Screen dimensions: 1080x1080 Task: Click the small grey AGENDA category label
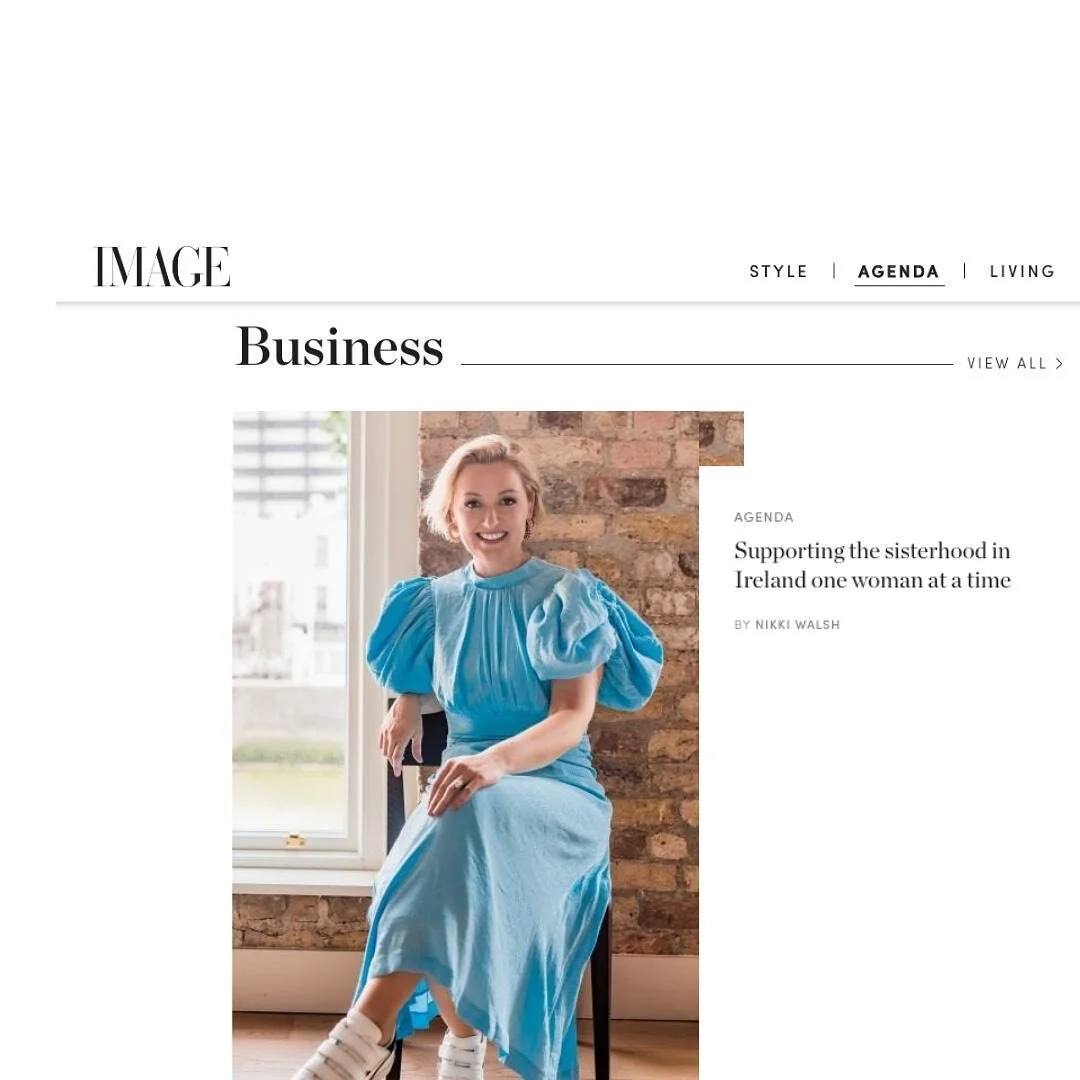coord(764,517)
